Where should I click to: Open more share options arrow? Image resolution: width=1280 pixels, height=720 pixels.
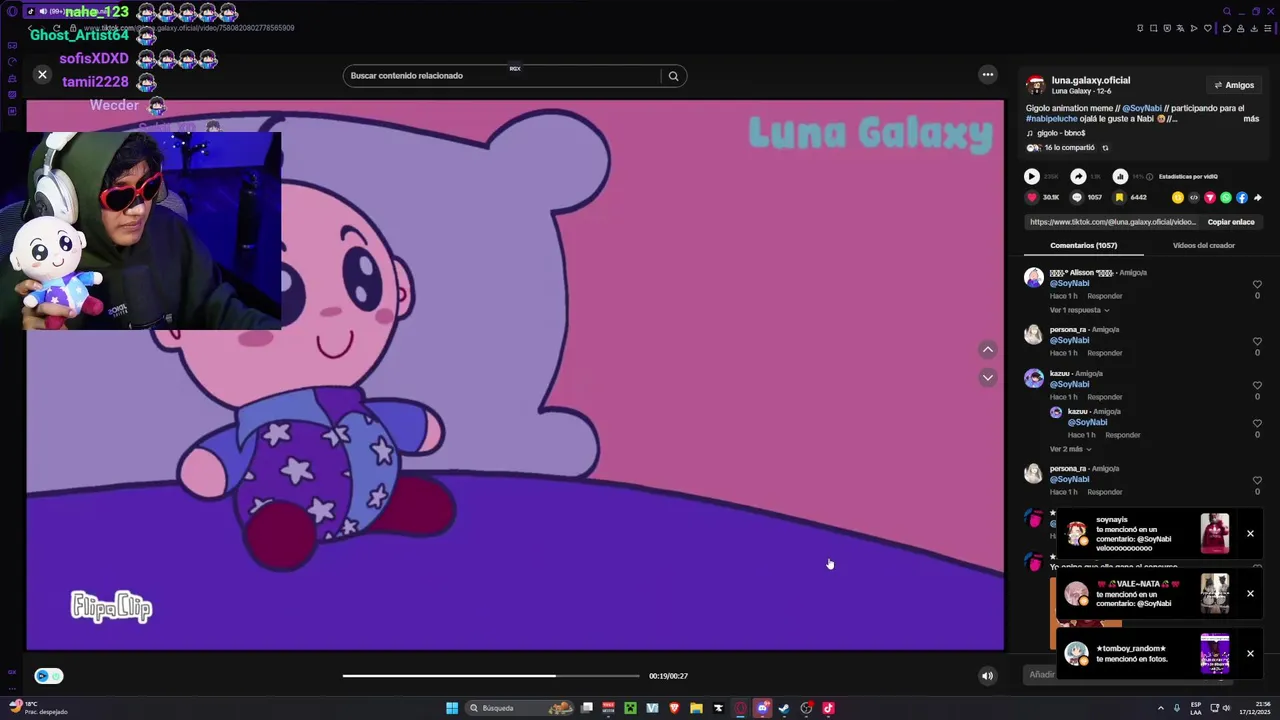click(1258, 197)
